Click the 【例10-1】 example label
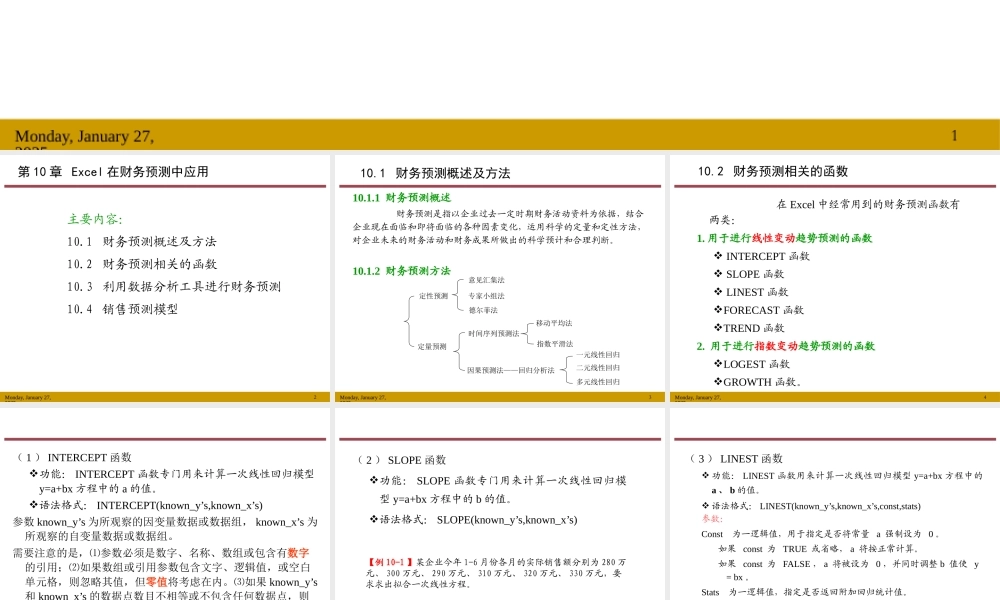 [x=389, y=562]
